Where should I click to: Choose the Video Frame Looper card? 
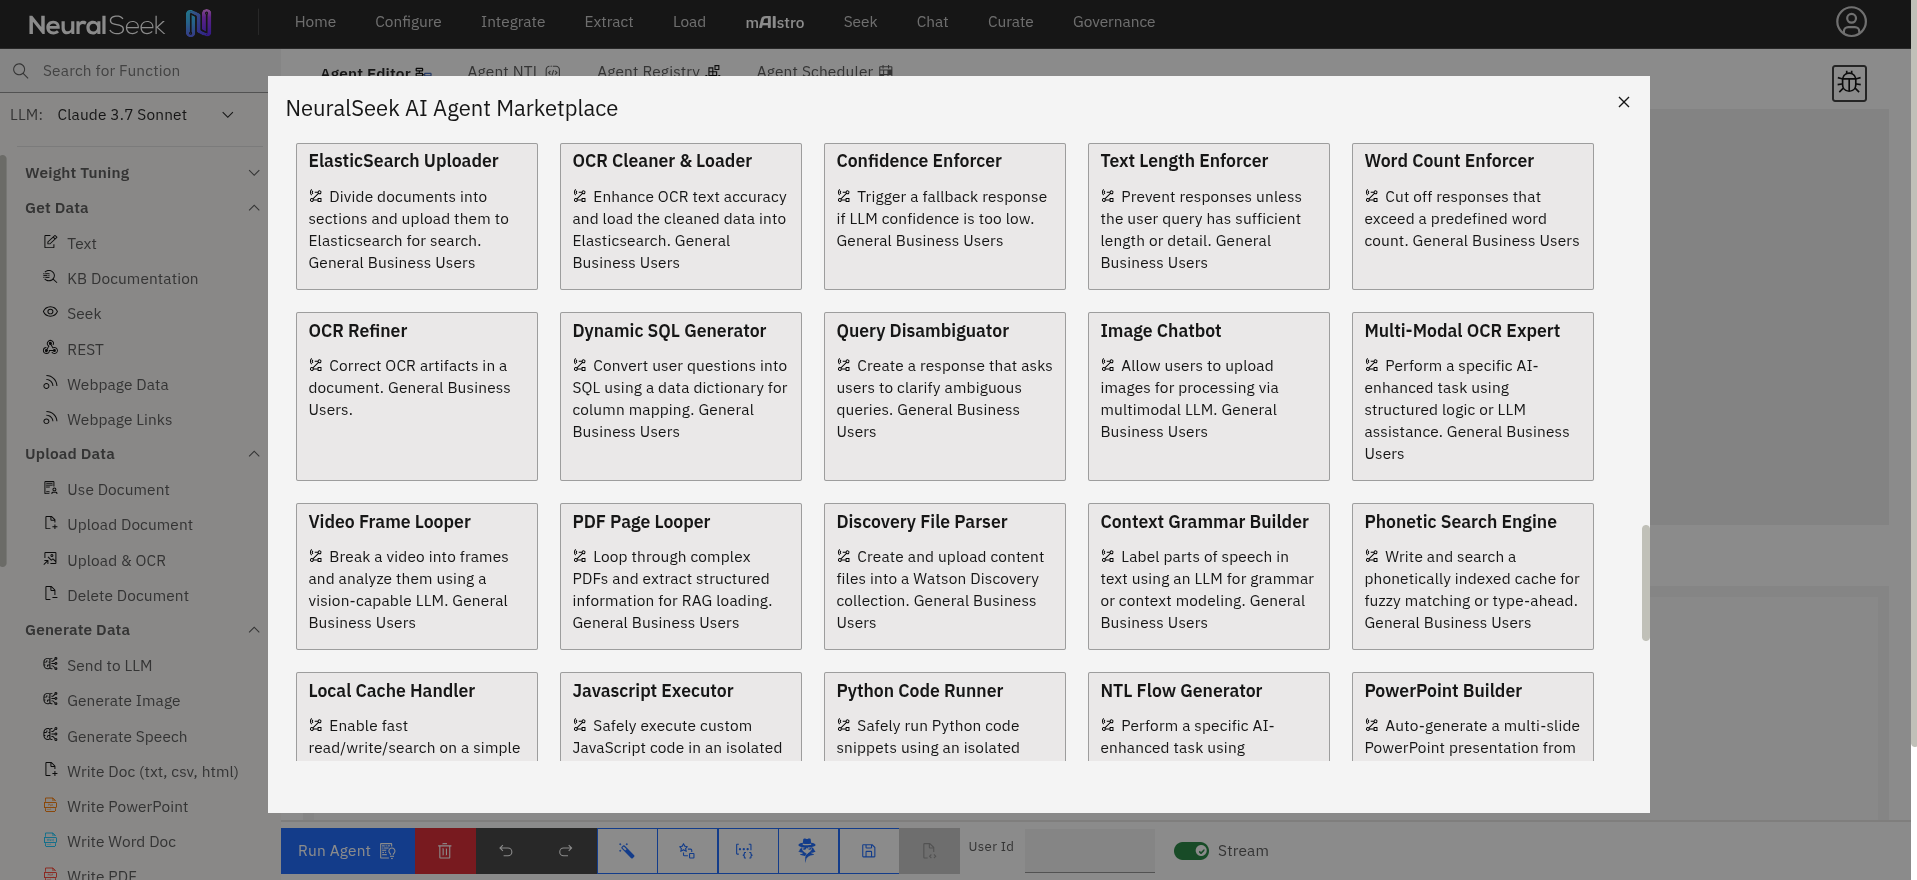pos(417,576)
